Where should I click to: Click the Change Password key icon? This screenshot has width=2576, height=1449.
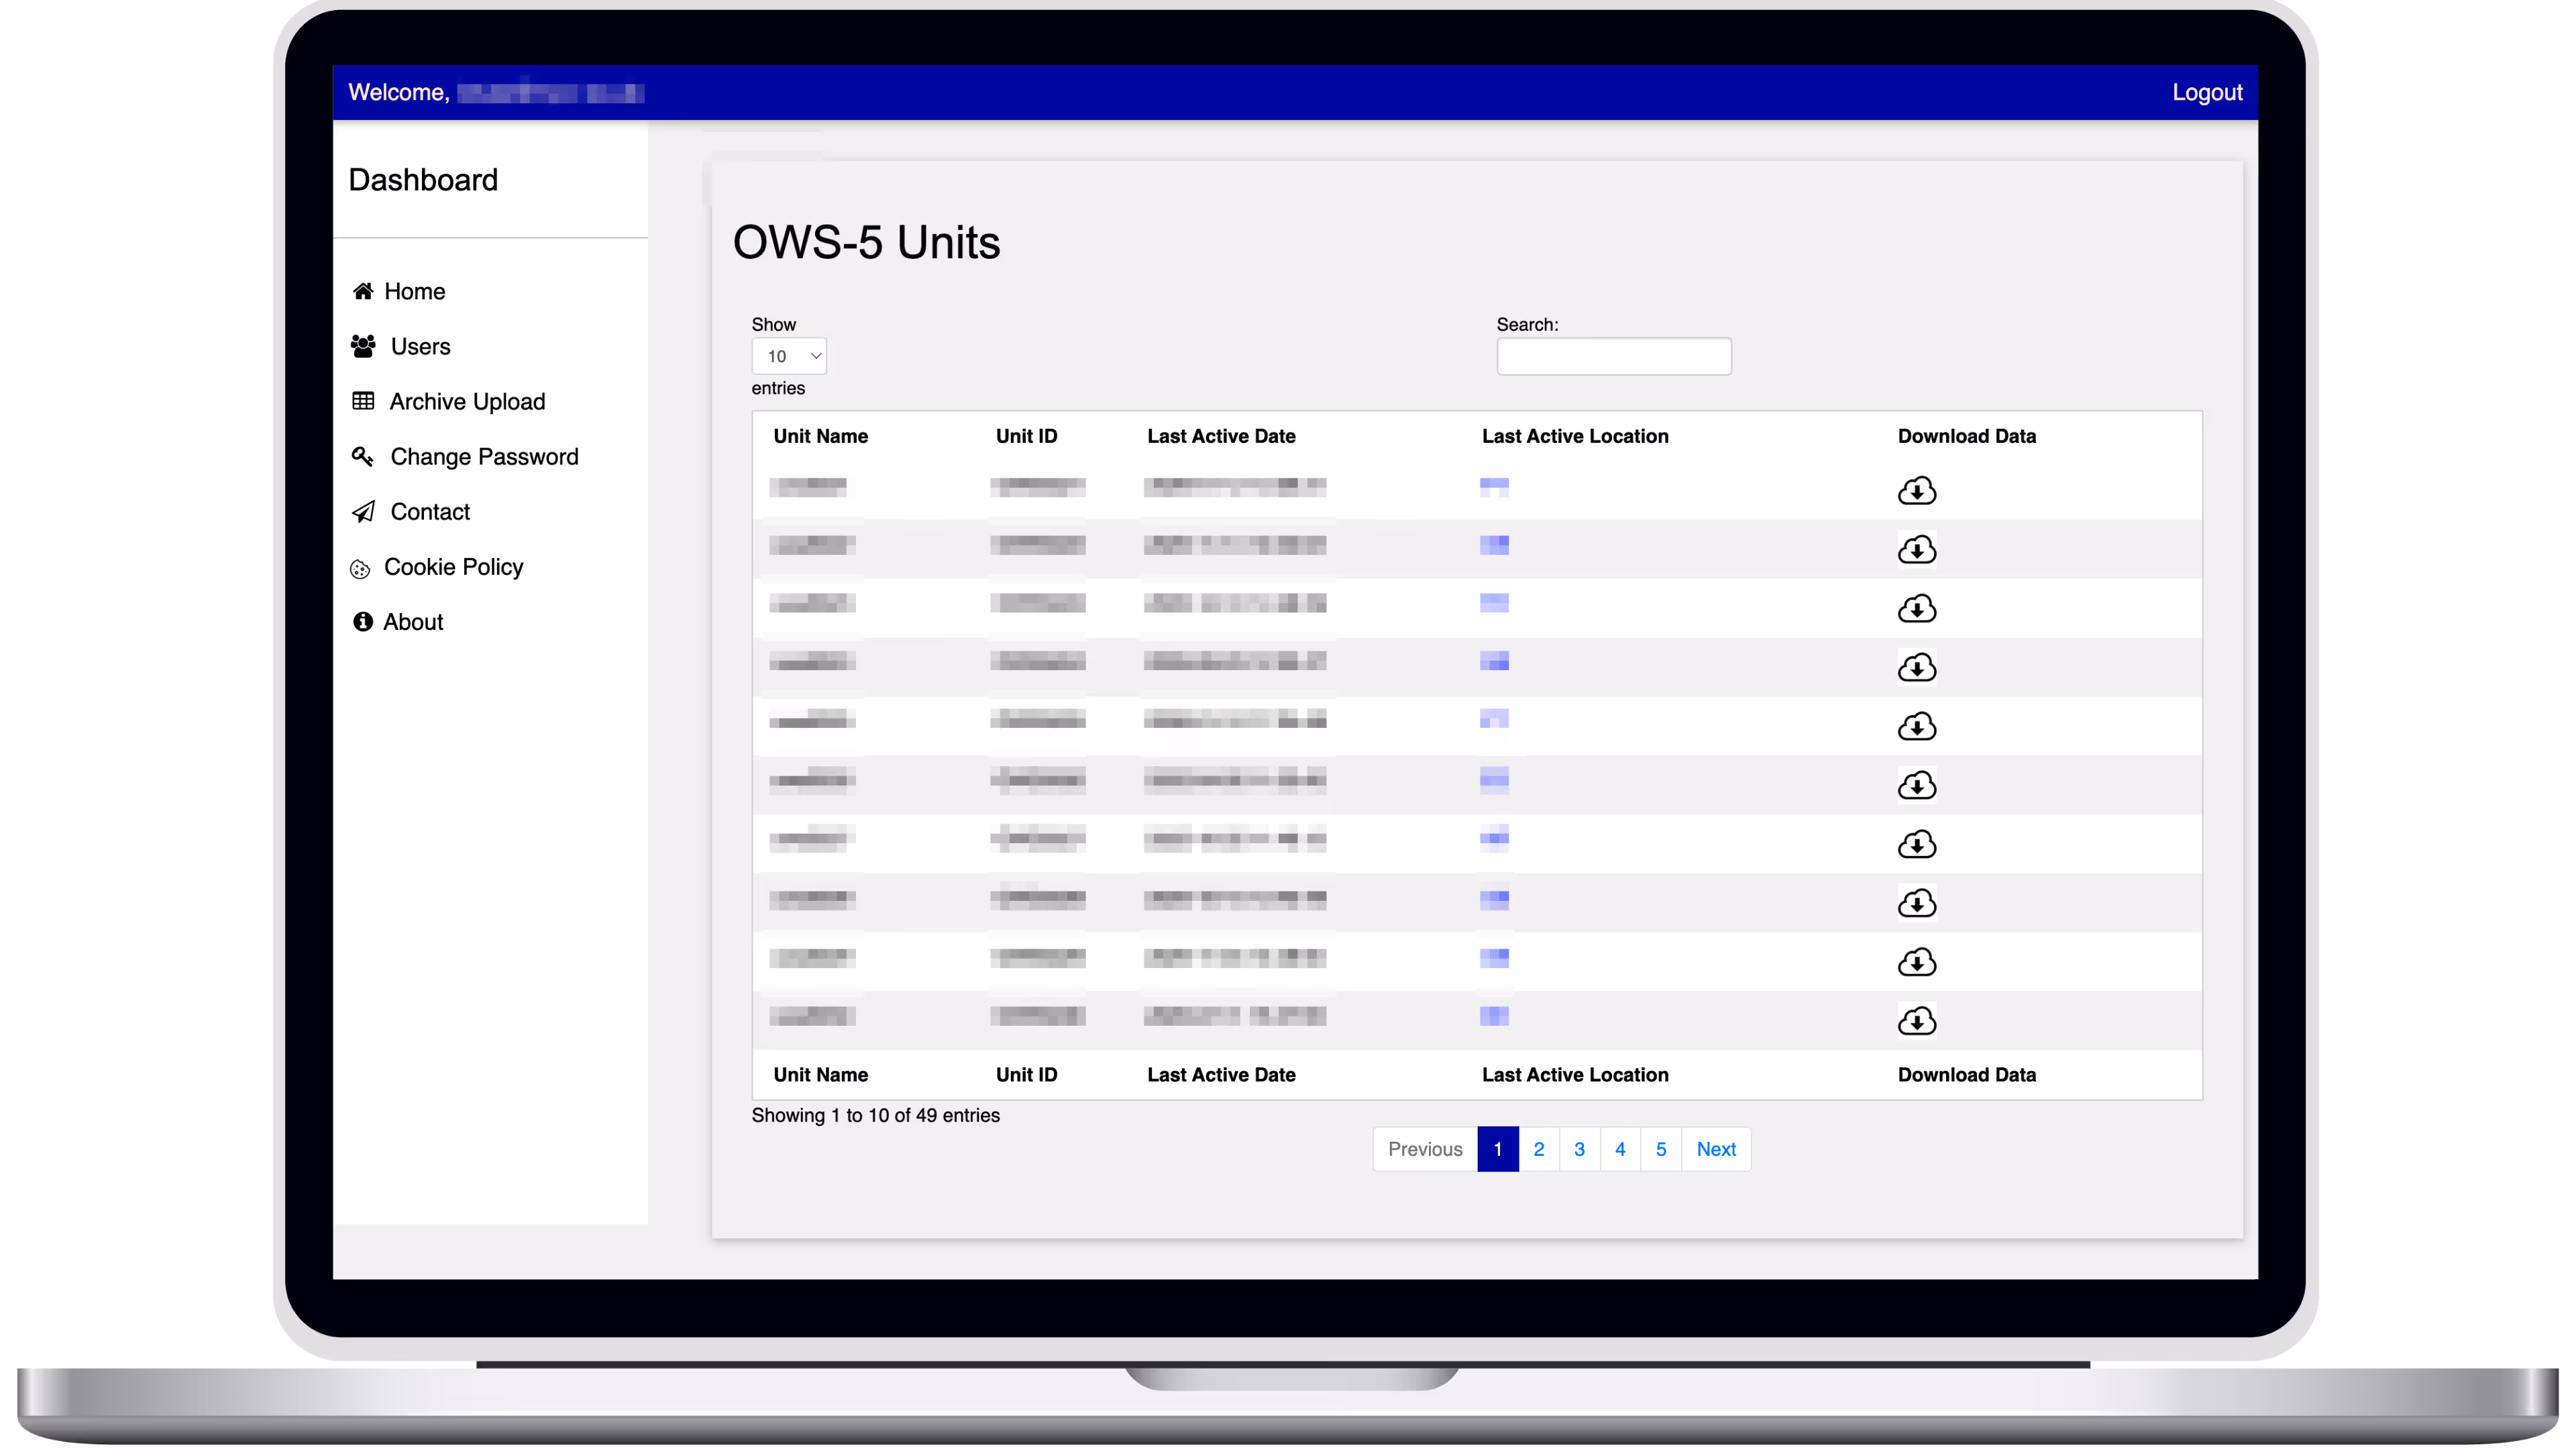(x=363, y=456)
